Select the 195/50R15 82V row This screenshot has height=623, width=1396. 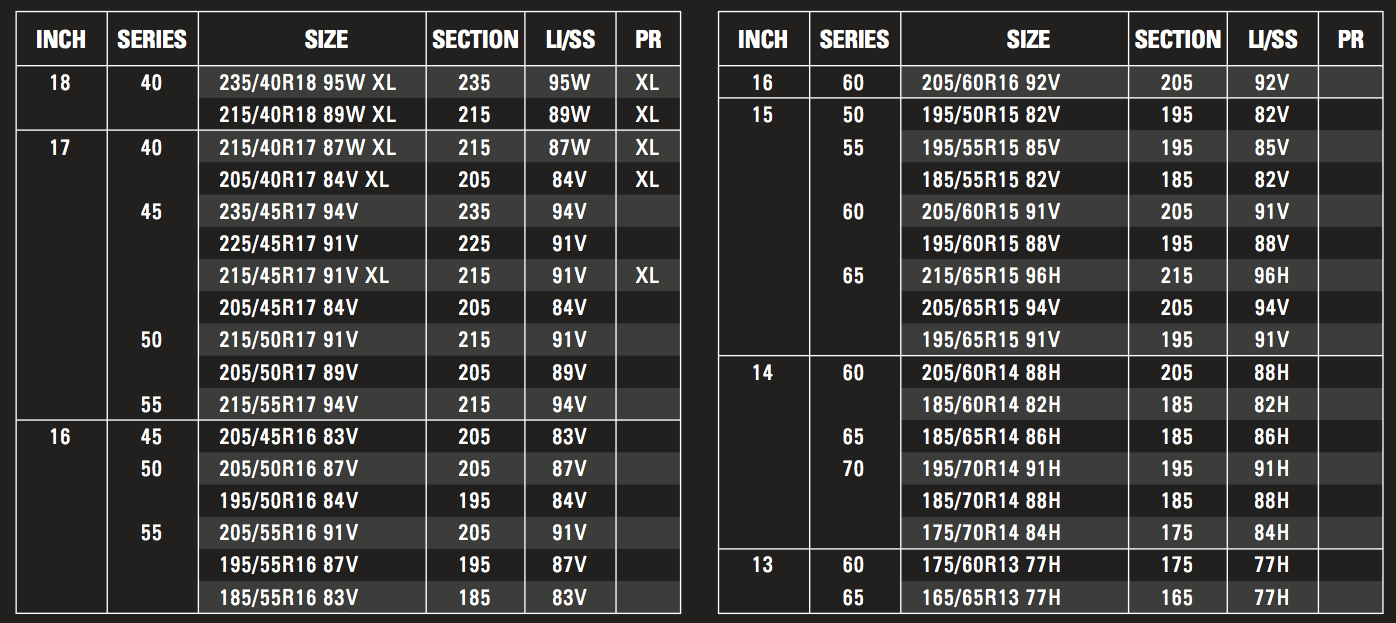1050,115
